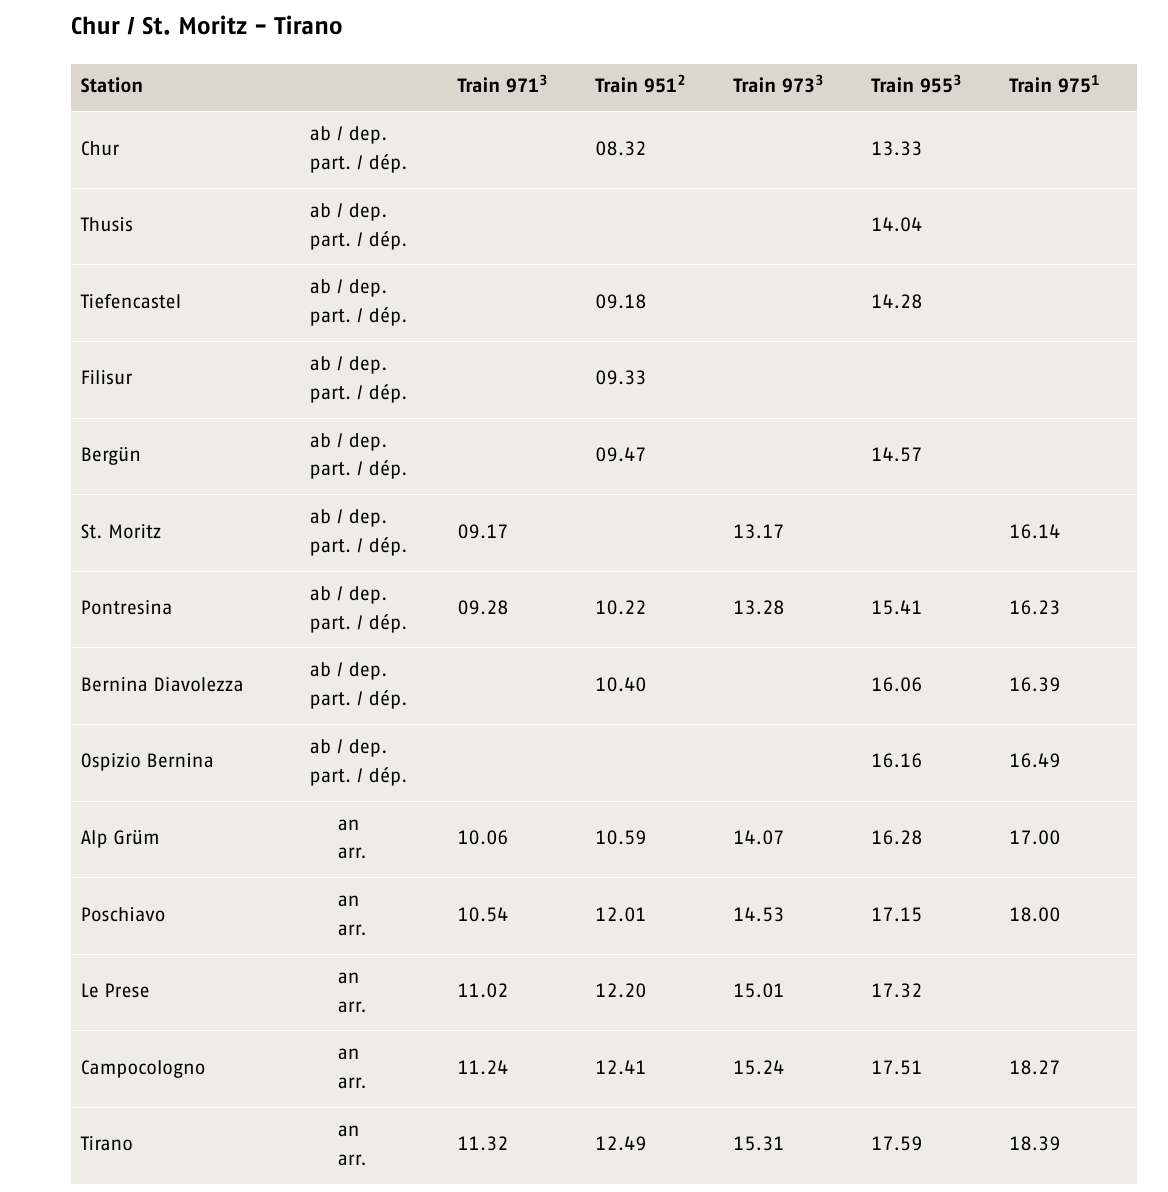1168x1192 pixels.
Task: Click the Poschiavo 18.00 arrival time
Action: [1034, 914]
